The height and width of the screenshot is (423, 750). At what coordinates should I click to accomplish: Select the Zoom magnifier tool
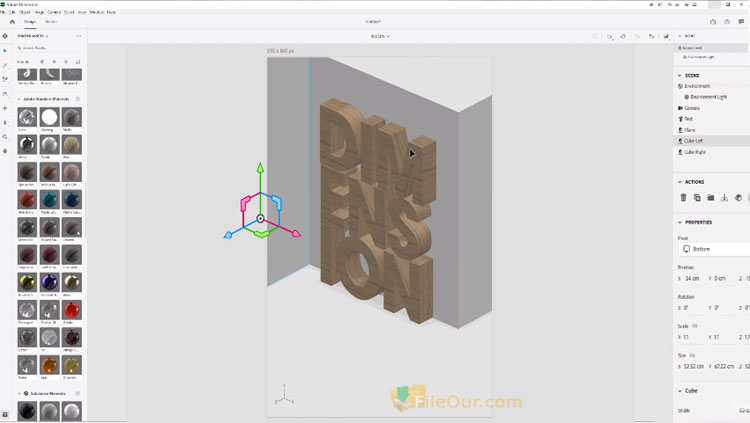(5, 137)
